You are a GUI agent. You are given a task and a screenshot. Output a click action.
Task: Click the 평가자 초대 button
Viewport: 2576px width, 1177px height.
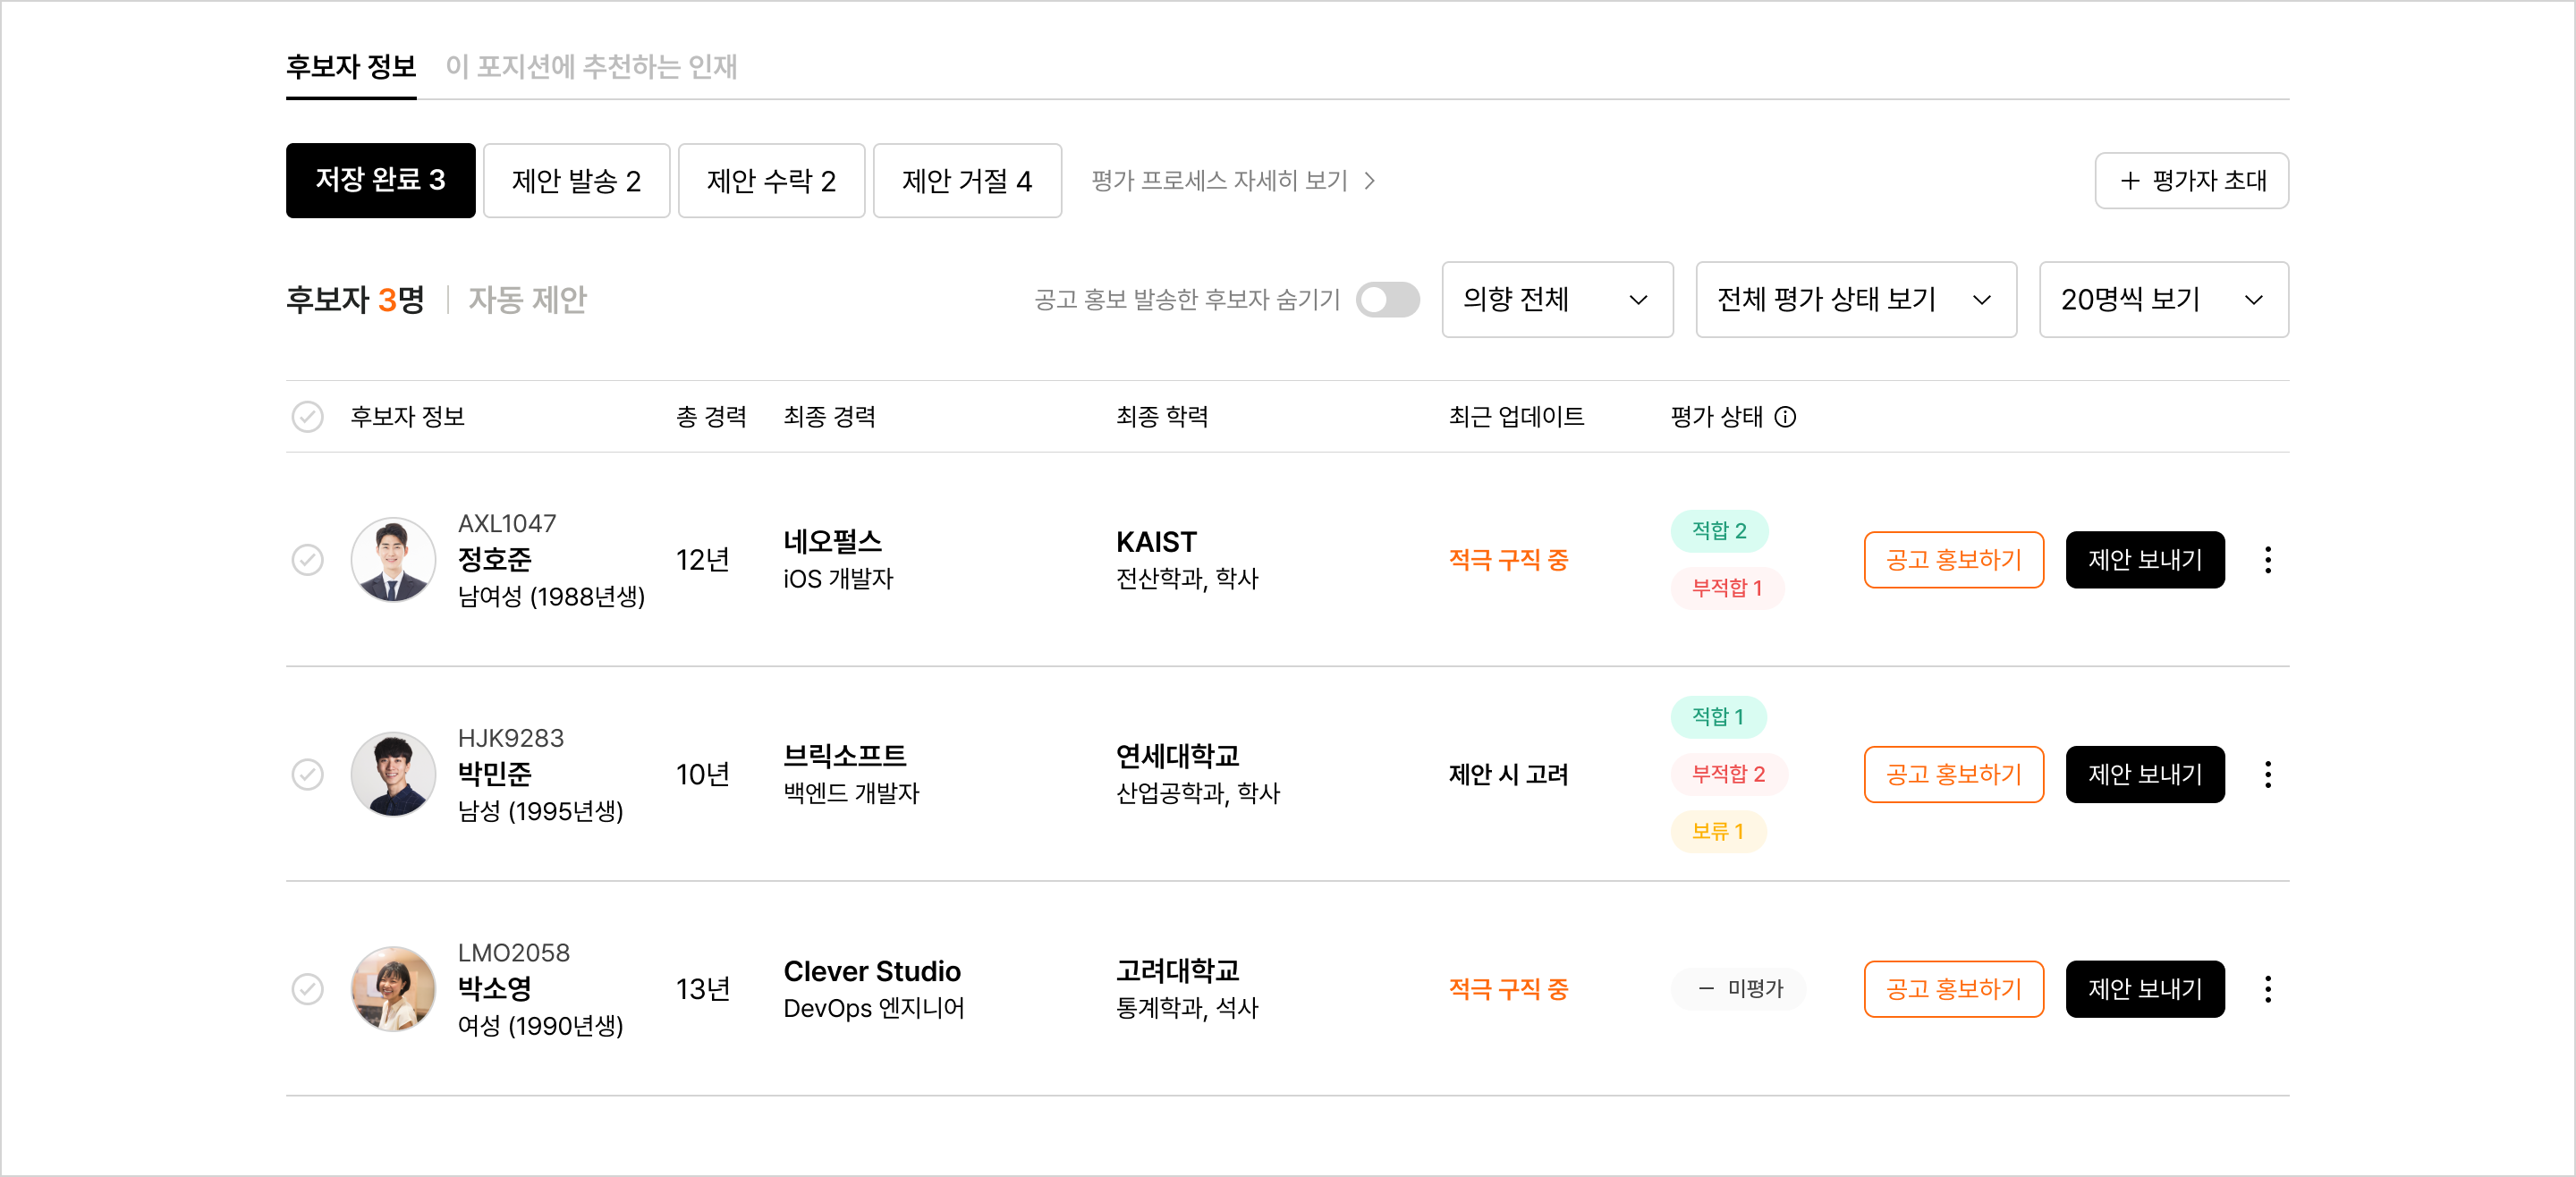tap(2192, 180)
